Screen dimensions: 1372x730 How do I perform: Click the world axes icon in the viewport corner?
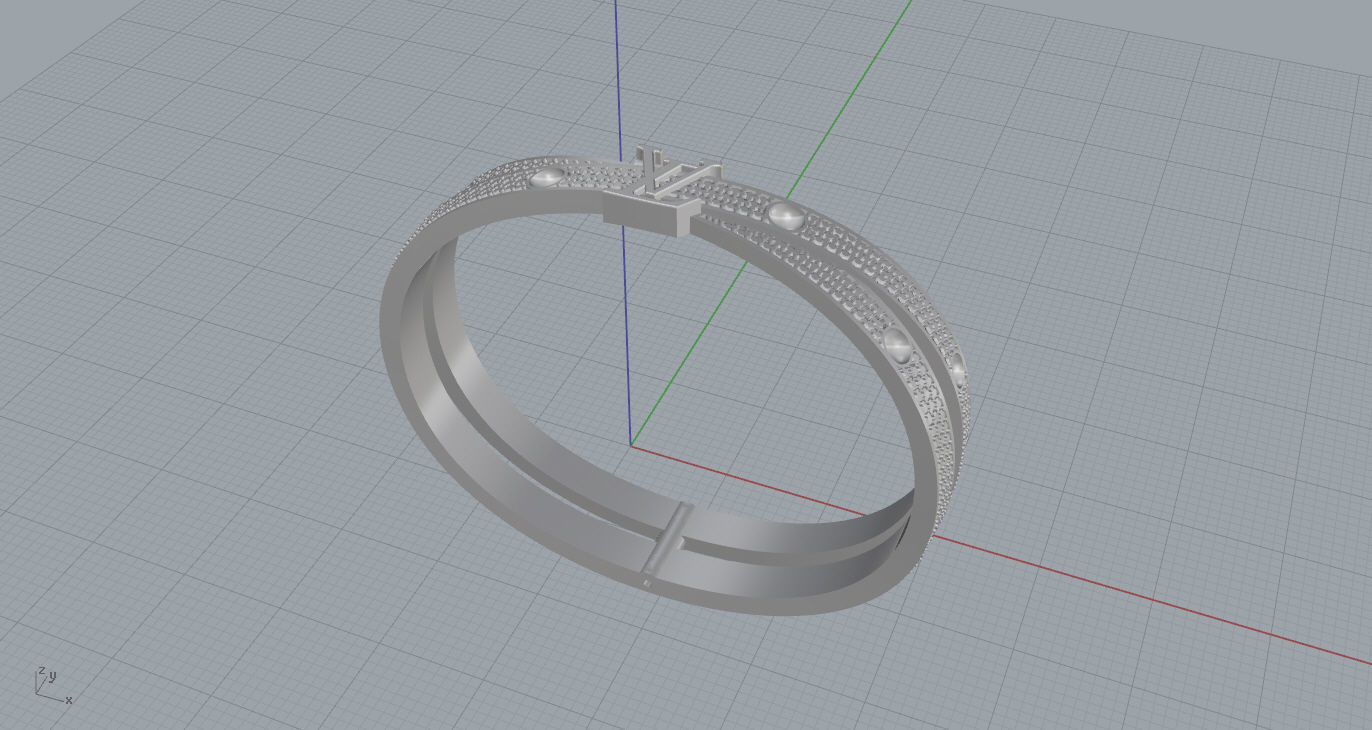(53, 685)
